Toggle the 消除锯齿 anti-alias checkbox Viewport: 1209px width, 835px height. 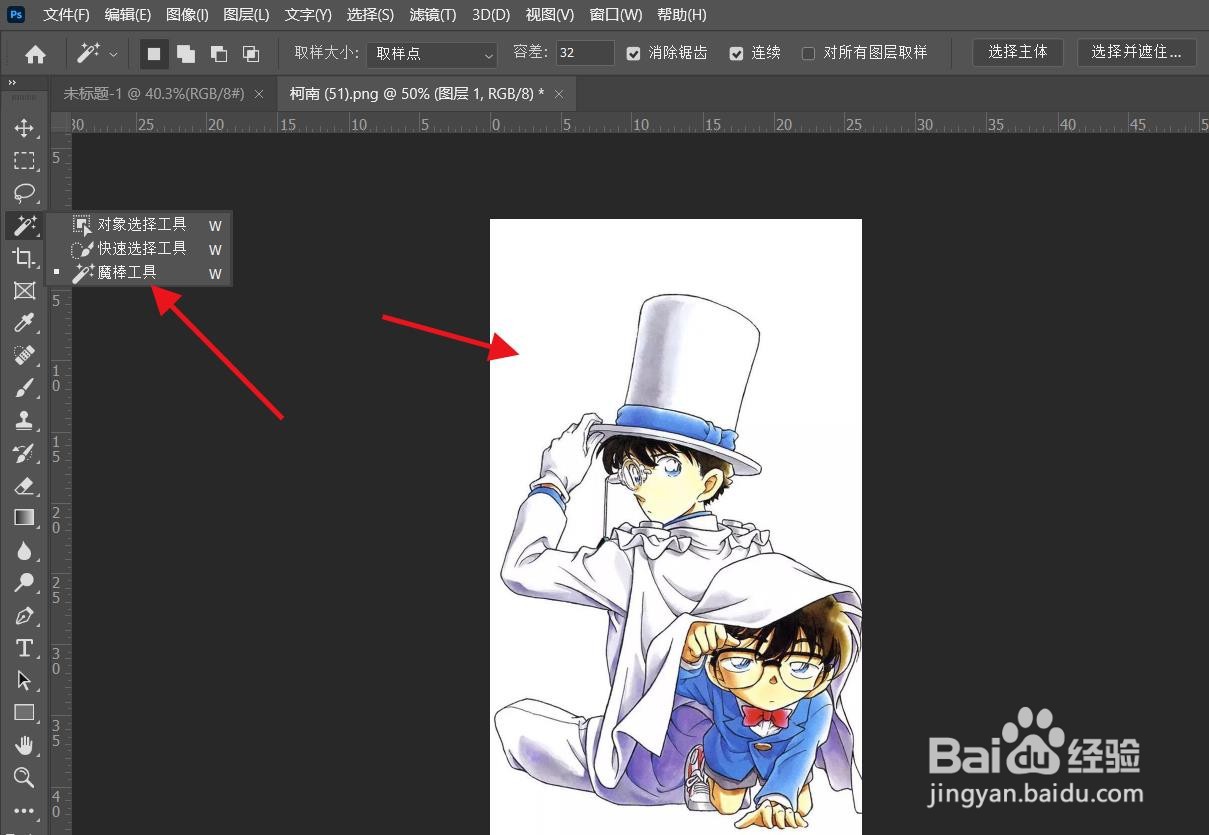click(x=633, y=53)
